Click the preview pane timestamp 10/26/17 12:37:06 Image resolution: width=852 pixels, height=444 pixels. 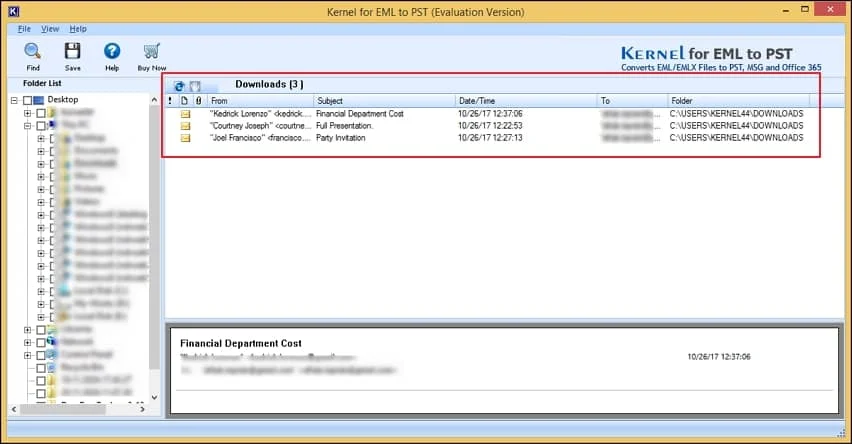(x=719, y=357)
